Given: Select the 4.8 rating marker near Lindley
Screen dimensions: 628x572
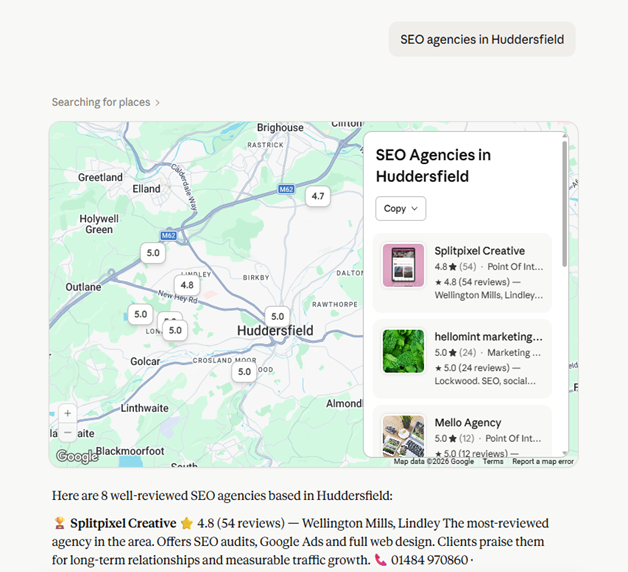Looking at the screenshot, I should coord(187,285).
